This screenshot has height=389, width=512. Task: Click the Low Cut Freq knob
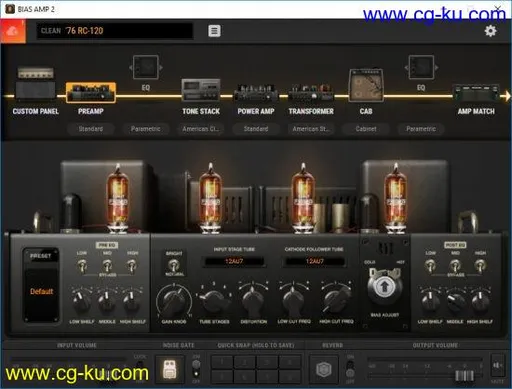[293, 300]
